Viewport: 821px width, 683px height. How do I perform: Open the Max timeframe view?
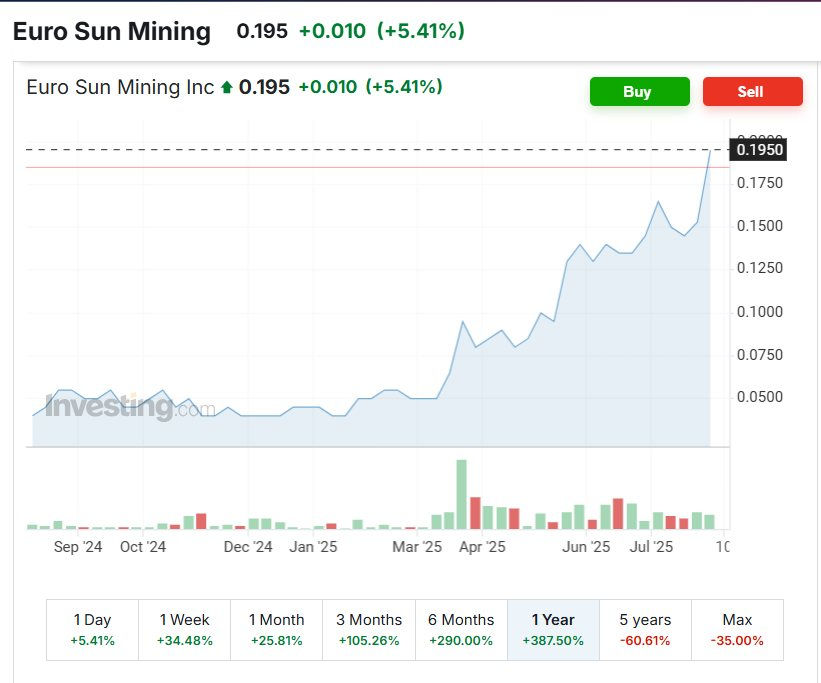pos(737,629)
